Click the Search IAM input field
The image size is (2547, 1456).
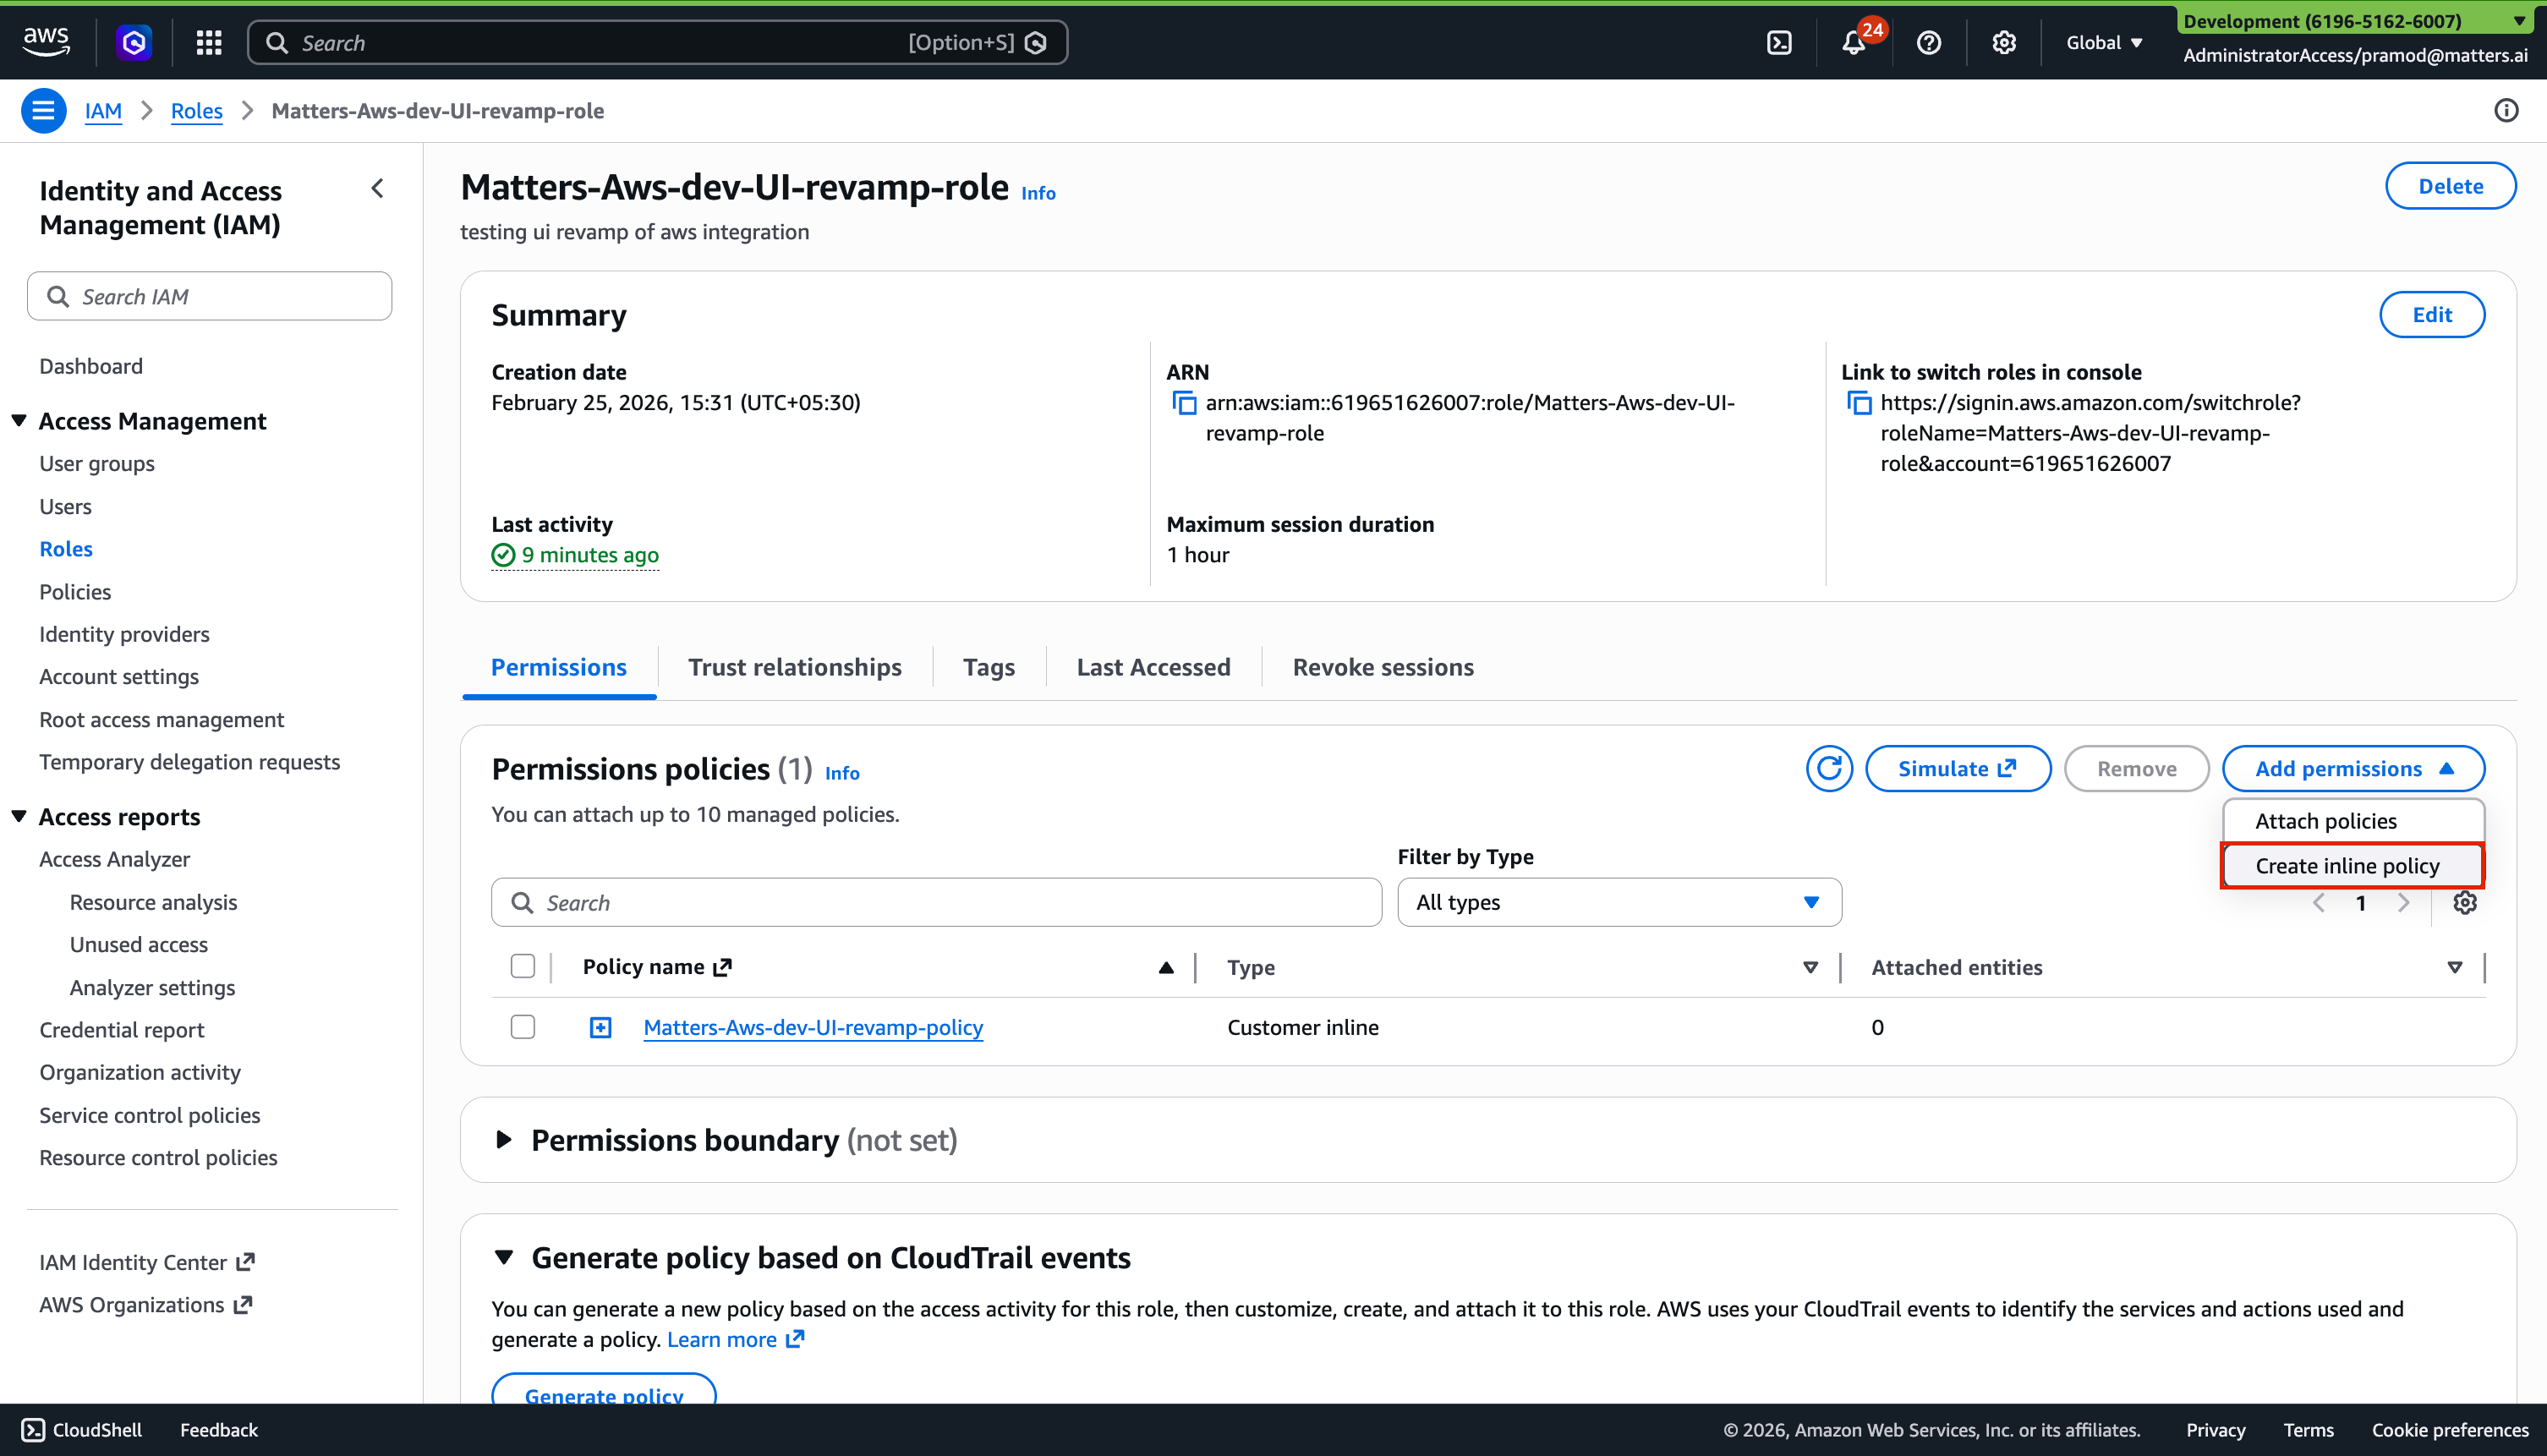[210, 296]
